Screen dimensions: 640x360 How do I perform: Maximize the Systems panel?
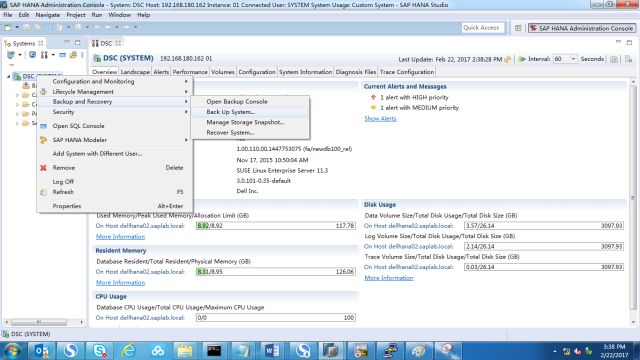point(78,43)
